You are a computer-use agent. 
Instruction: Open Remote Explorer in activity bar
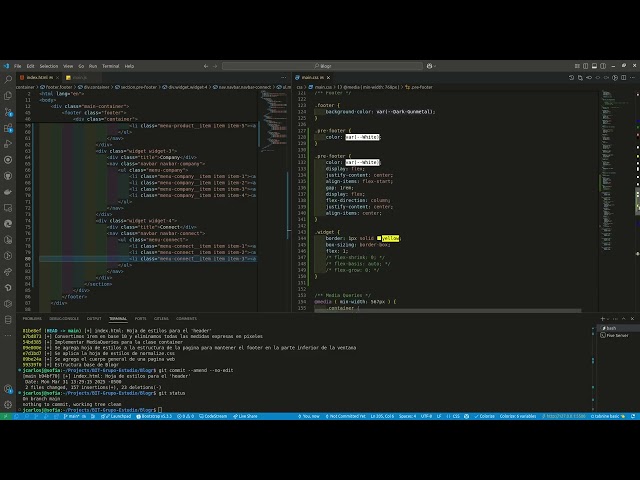point(8,208)
